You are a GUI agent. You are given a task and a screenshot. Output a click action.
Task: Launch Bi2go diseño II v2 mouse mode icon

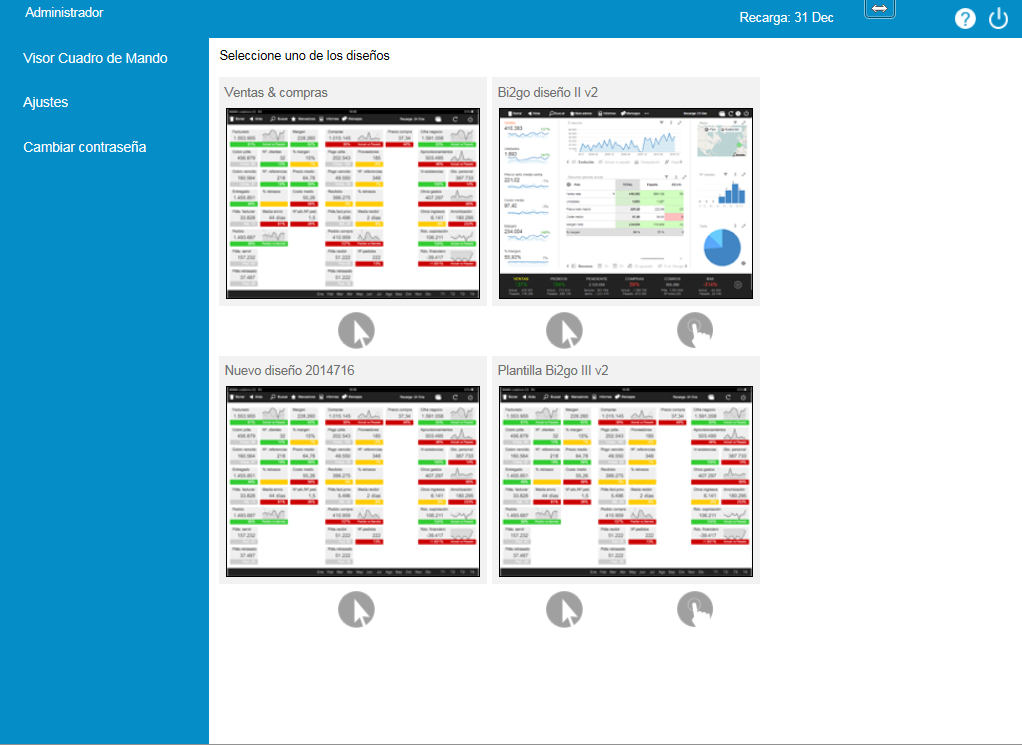click(x=564, y=330)
